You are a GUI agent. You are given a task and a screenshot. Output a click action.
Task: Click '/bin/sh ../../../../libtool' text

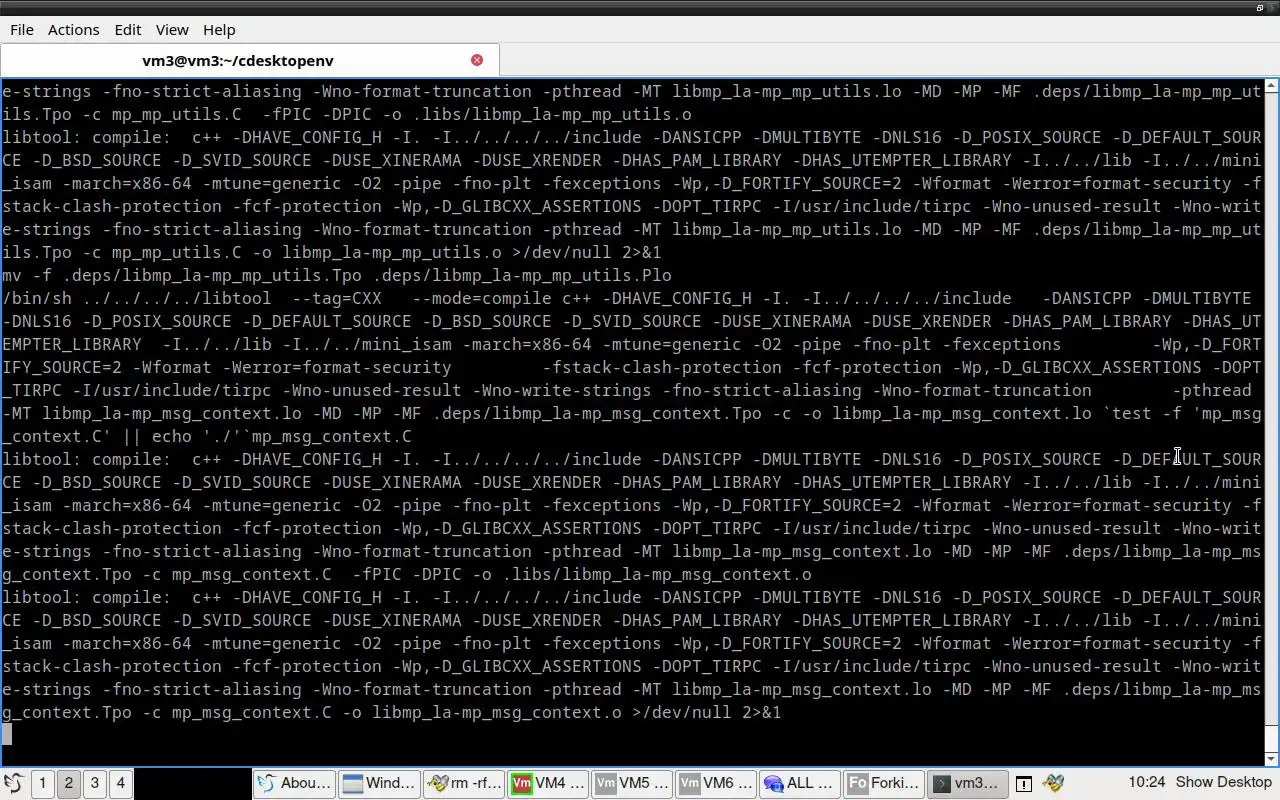click(x=137, y=298)
